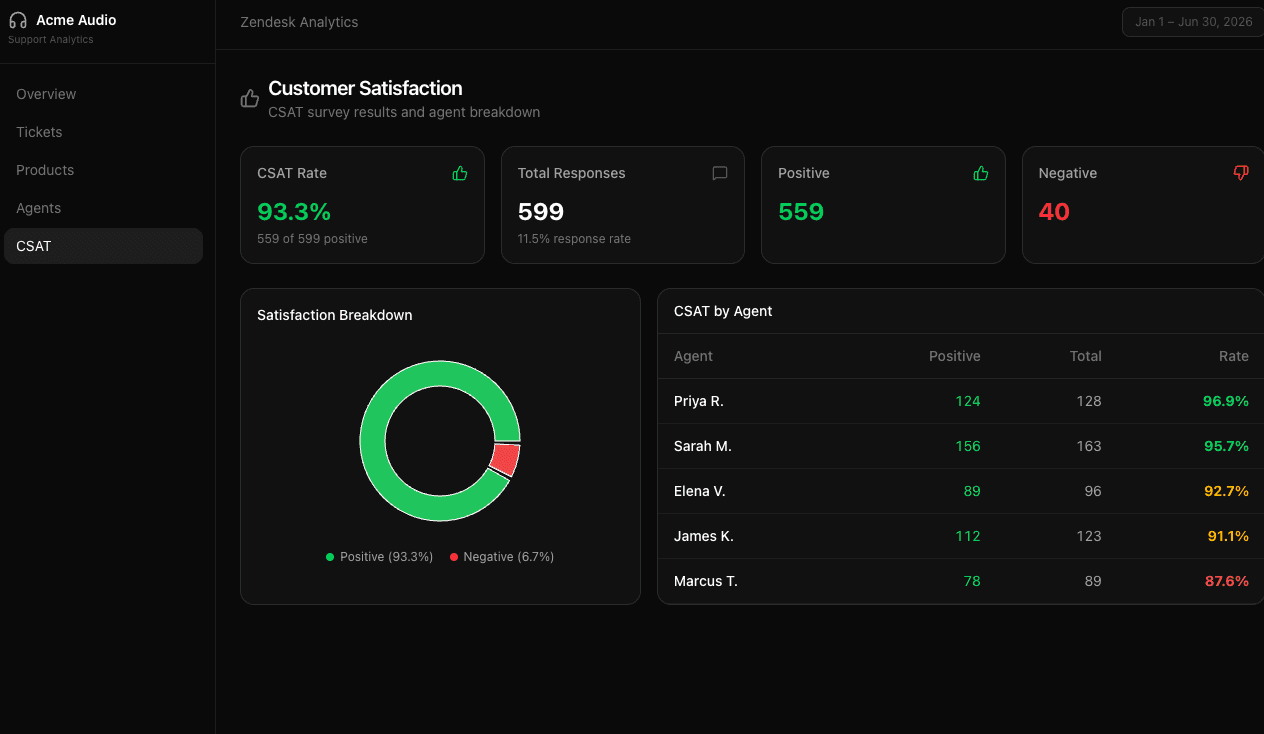This screenshot has height=734, width=1264.
Task: Click the thumbs-up icon beside Customer Satisfaction heading
Action: pyautogui.click(x=249, y=97)
